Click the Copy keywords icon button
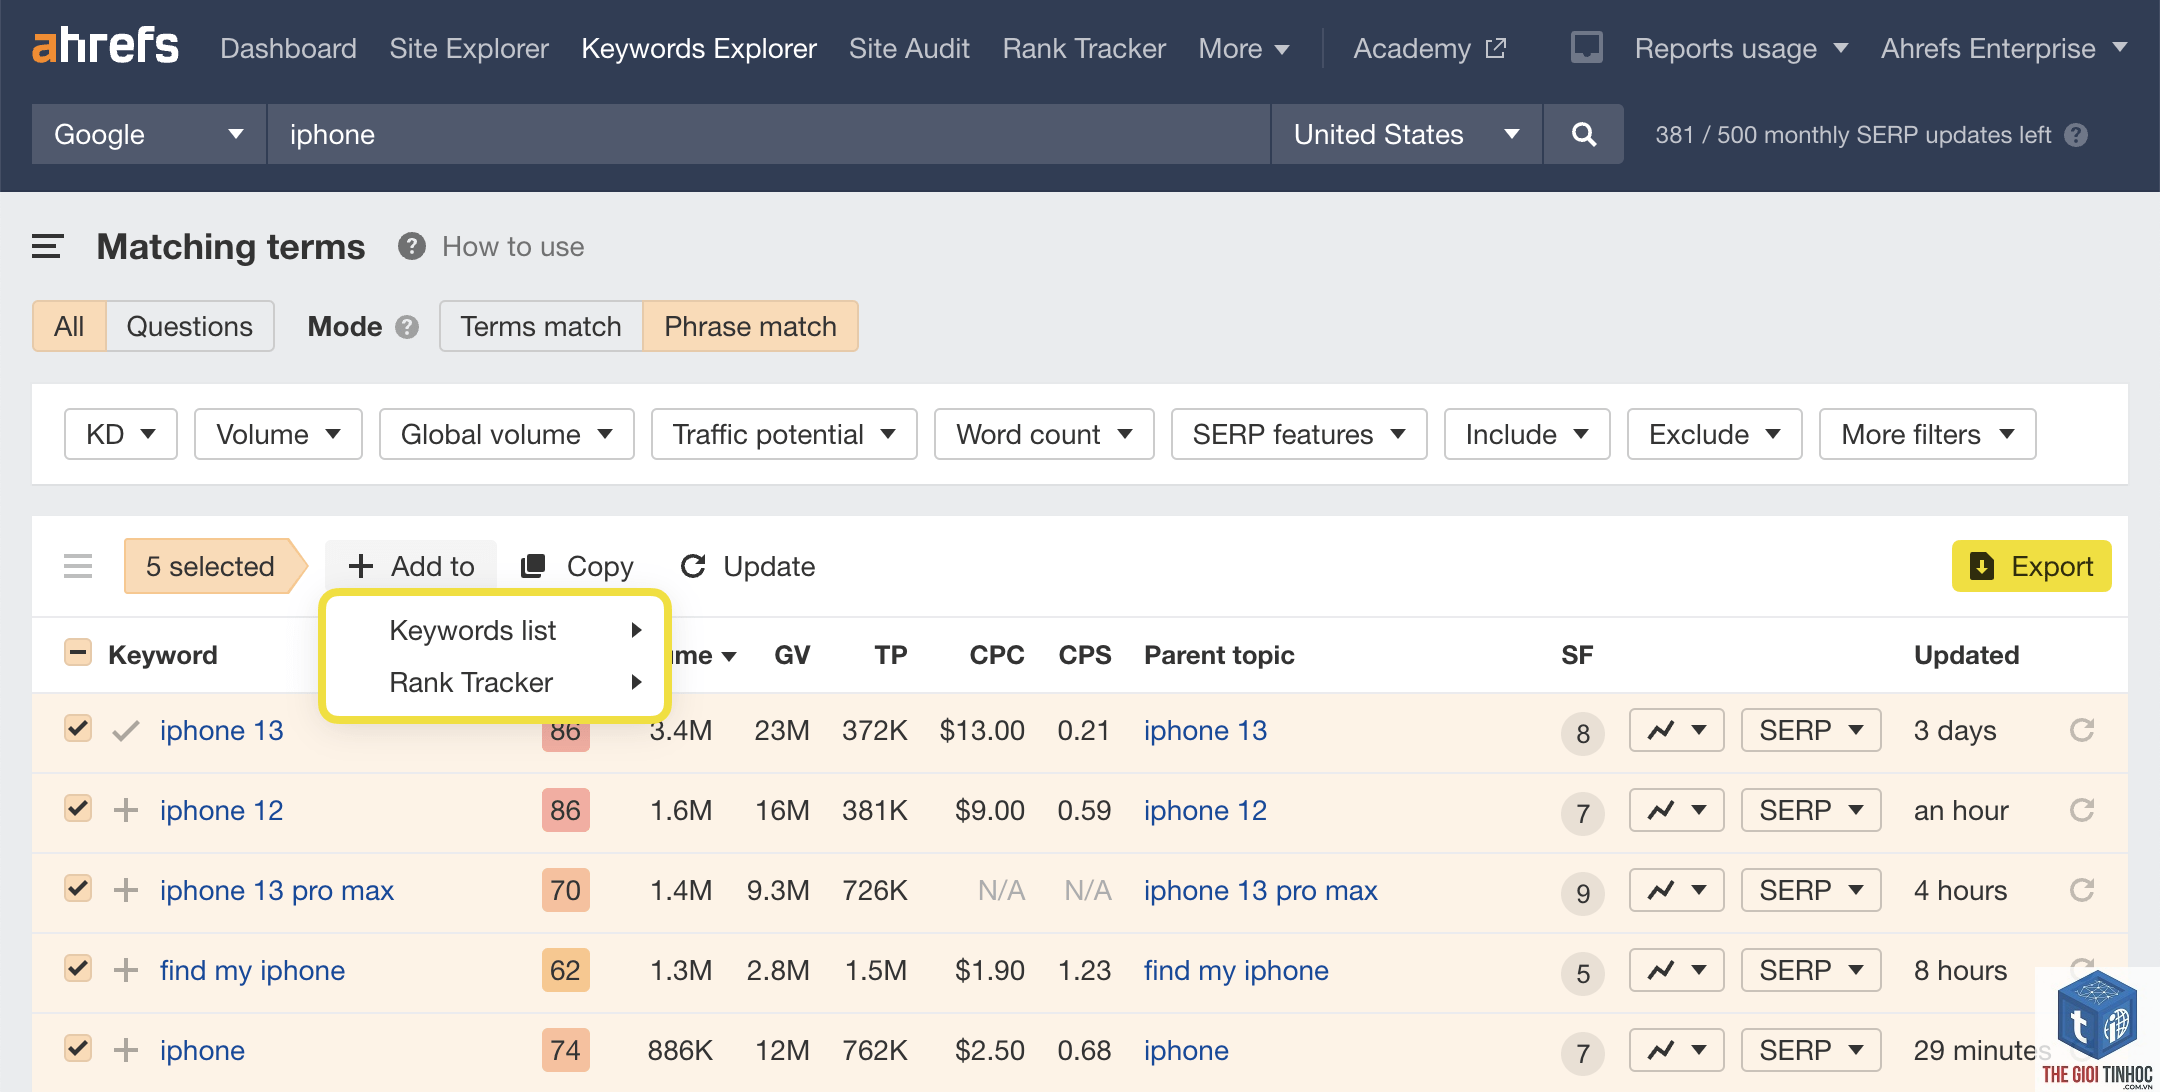Image resolution: width=2160 pixels, height=1092 pixels. pyautogui.click(x=577, y=566)
